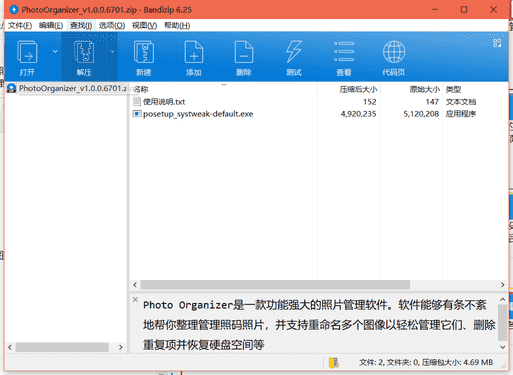This screenshot has width=513, height=375.
Task: Click the Photo Organizer description comment text
Action: click(x=319, y=325)
